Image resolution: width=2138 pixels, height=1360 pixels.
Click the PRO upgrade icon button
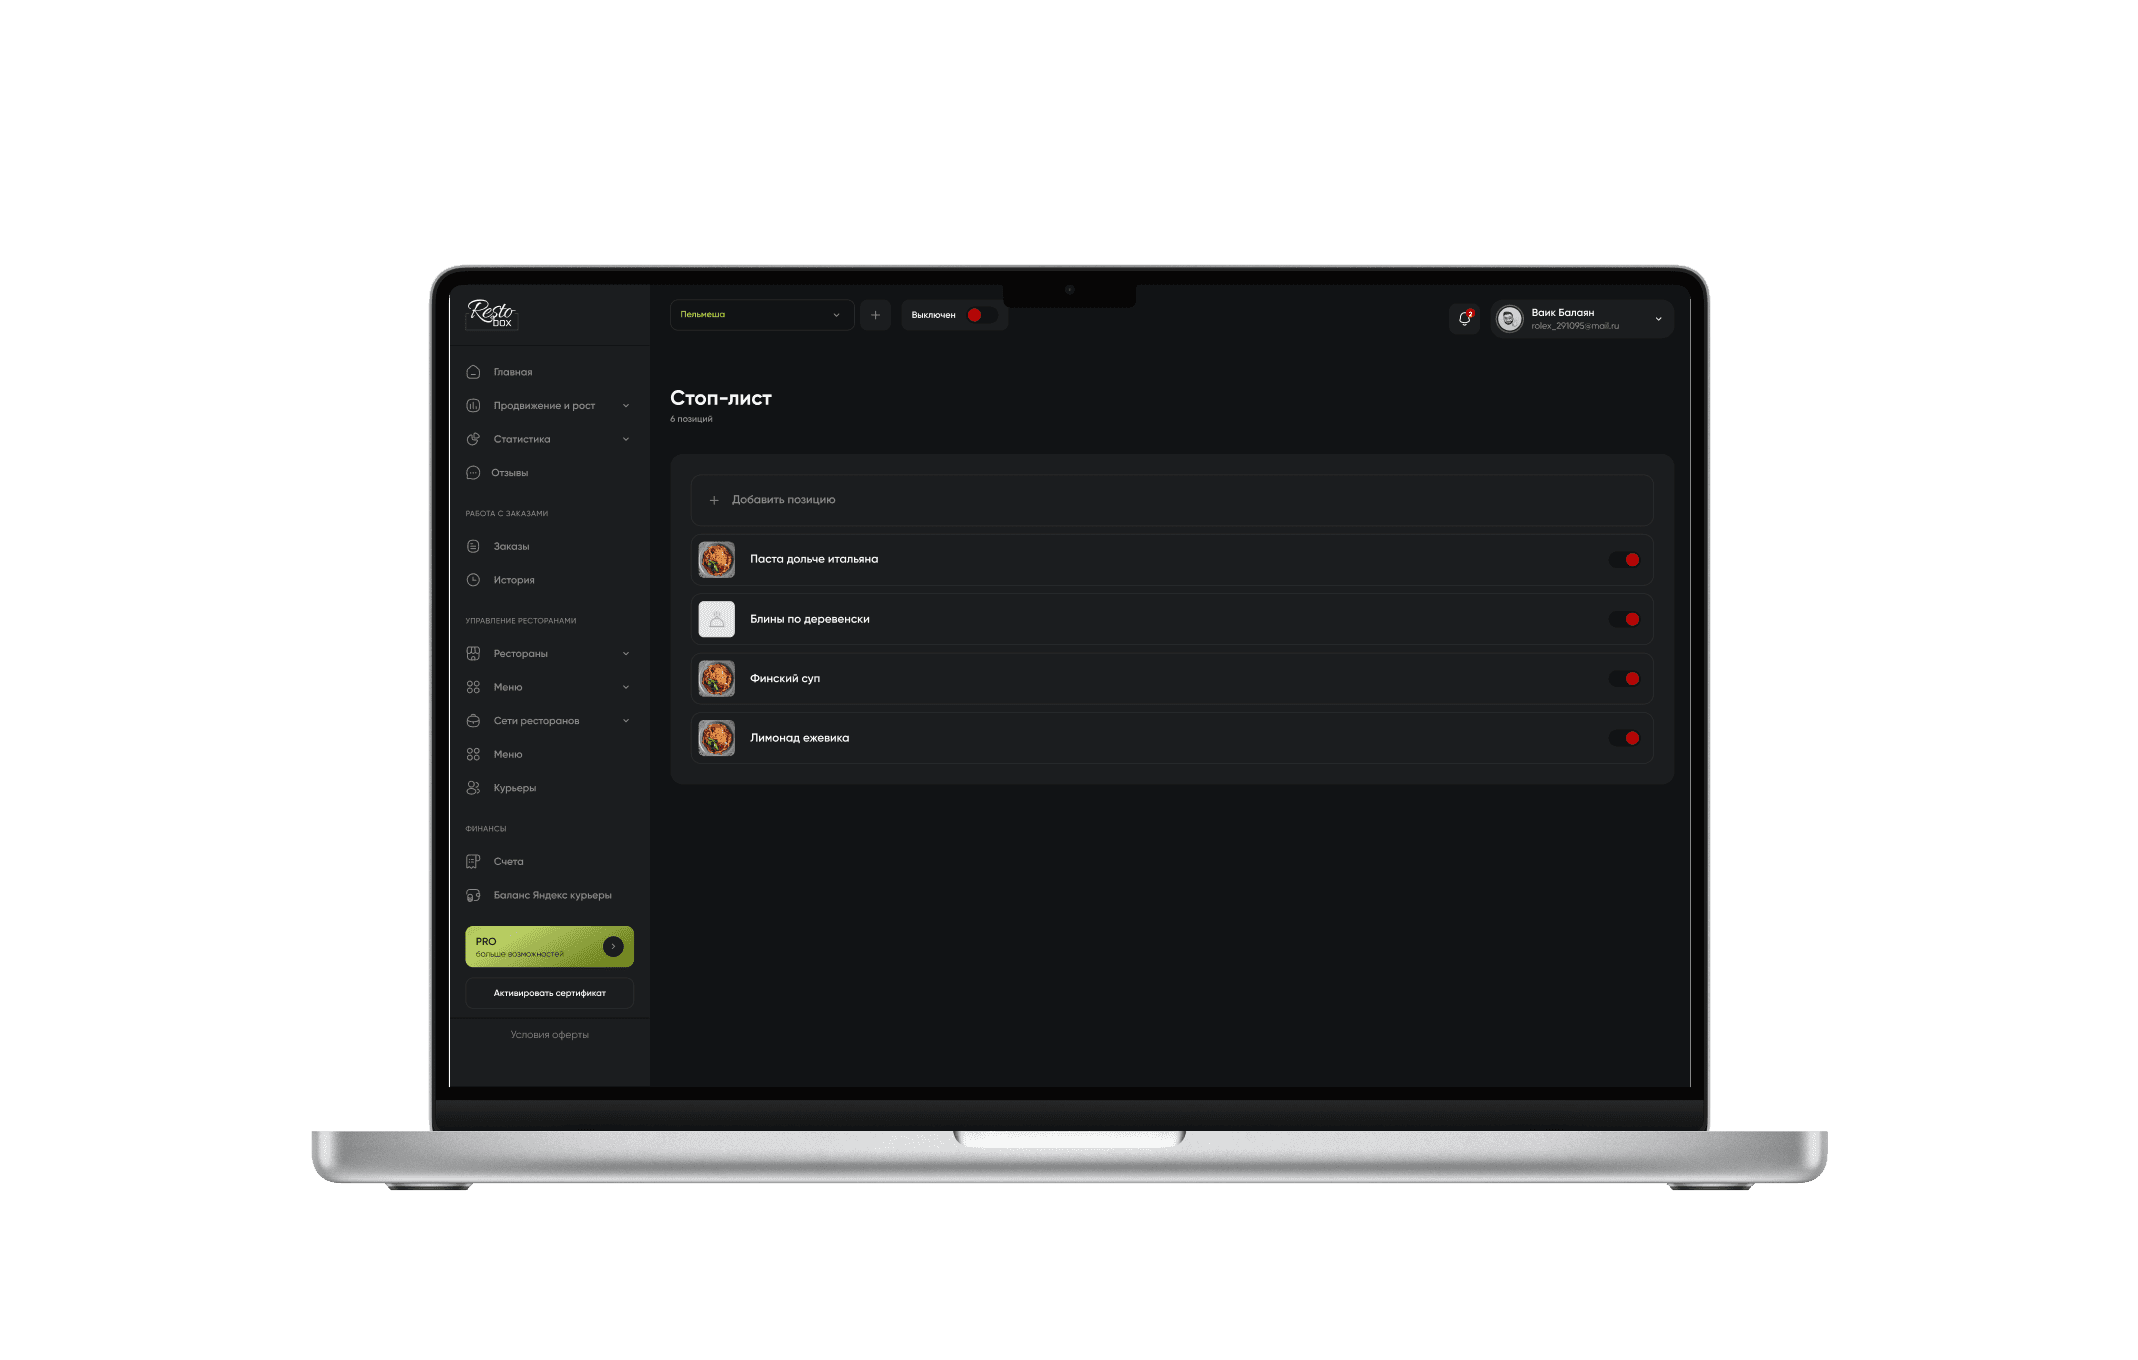tap(616, 947)
